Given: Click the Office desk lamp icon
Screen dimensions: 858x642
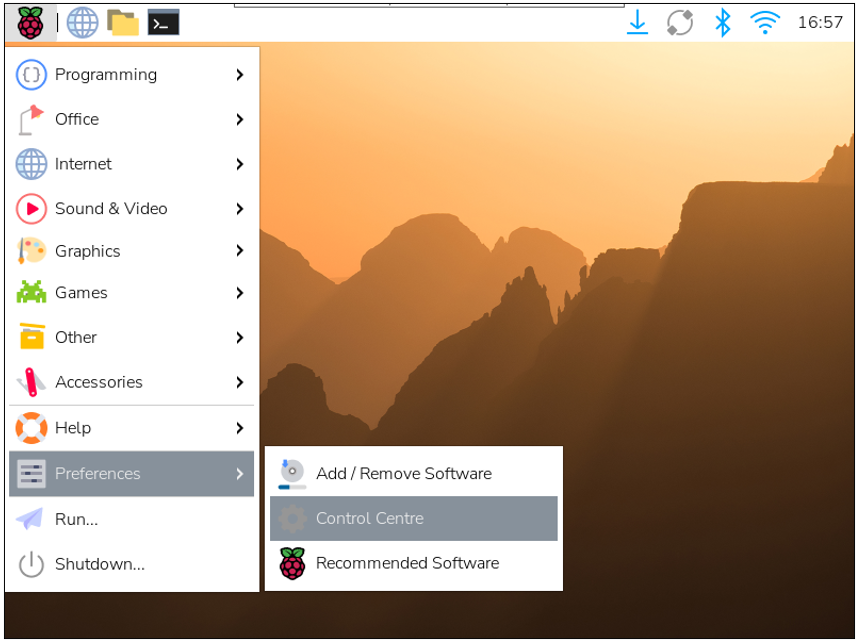Looking at the screenshot, I should (x=30, y=119).
